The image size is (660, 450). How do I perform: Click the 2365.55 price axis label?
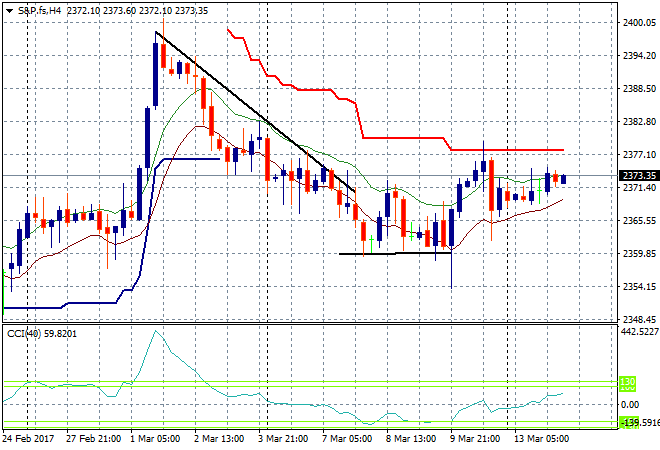pyautogui.click(x=639, y=221)
